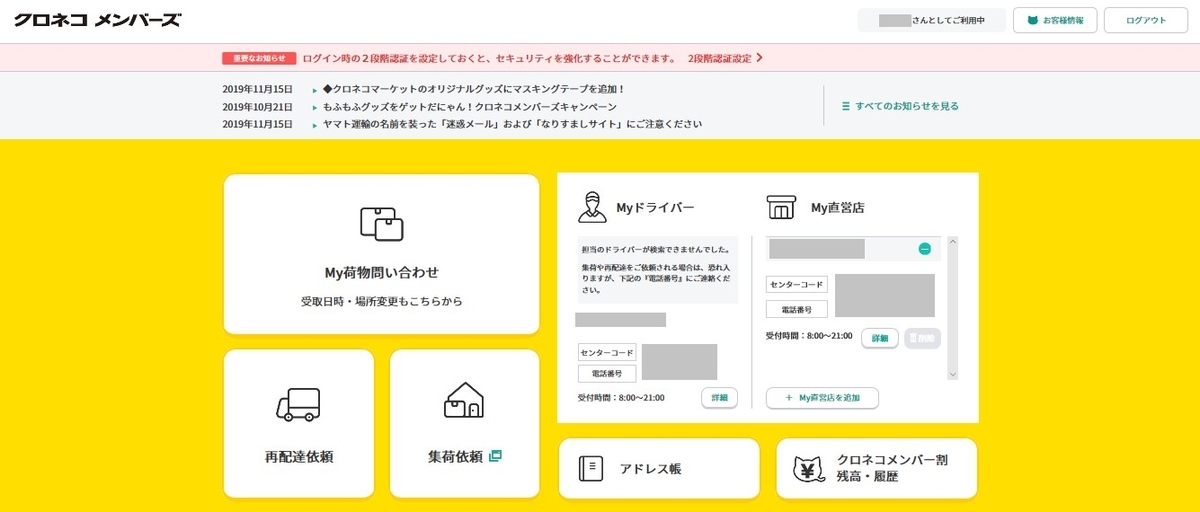Open the My荷物問い合わせ card
1200x512 pixels.
click(x=382, y=254)
